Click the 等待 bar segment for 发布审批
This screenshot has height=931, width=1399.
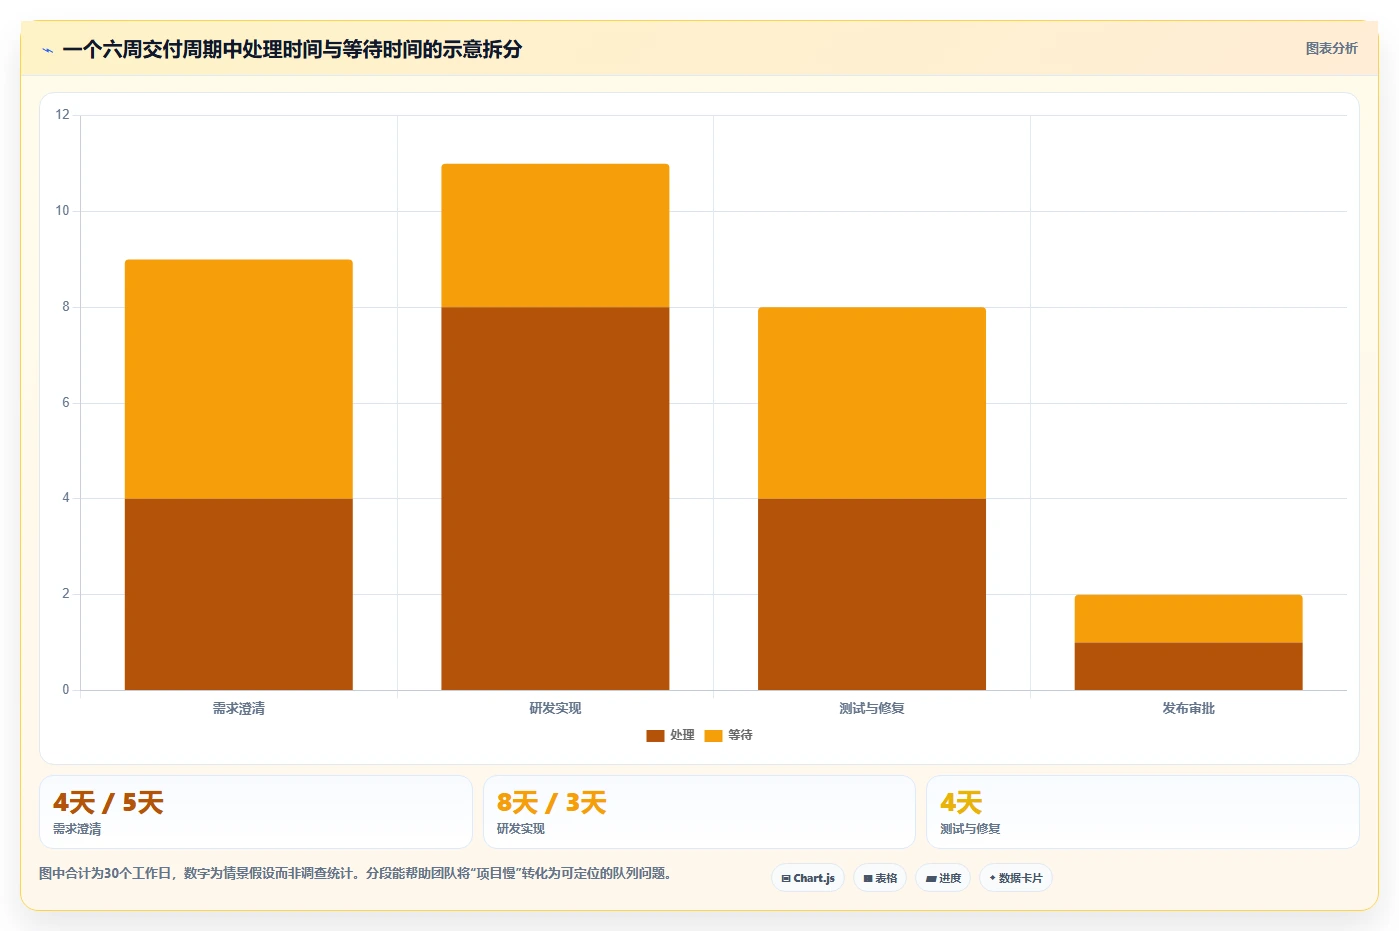tap(1188, 618)
